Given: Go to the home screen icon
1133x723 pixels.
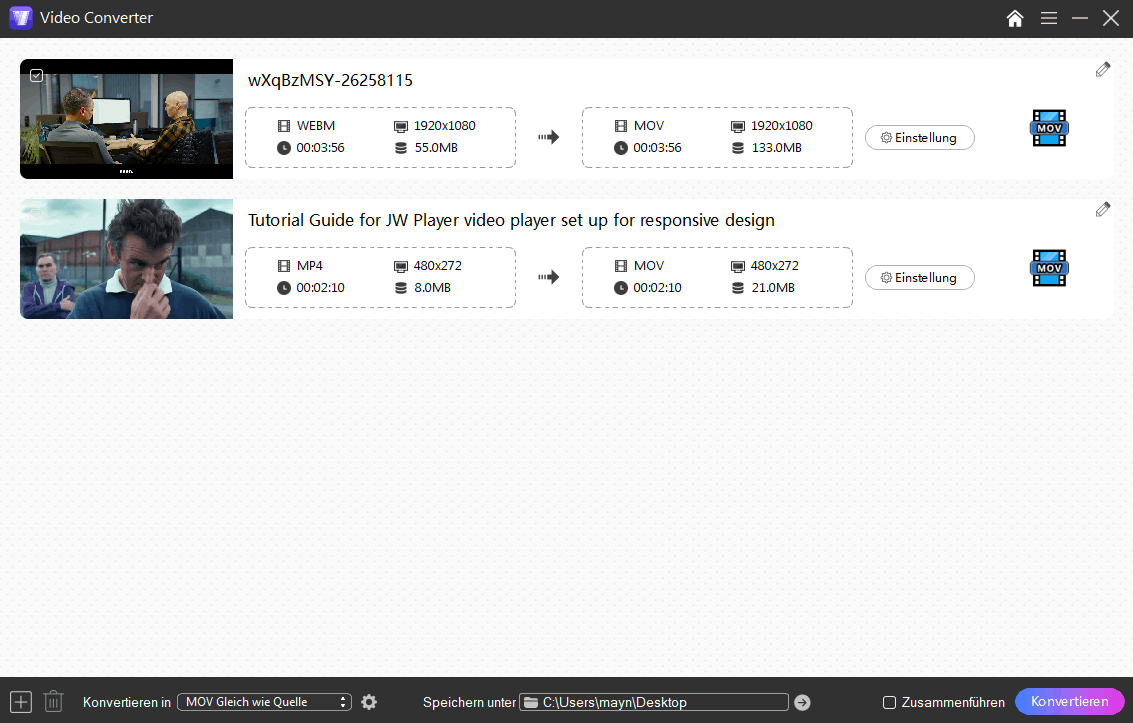Looking at the screenshot, I should point(1014,18).
